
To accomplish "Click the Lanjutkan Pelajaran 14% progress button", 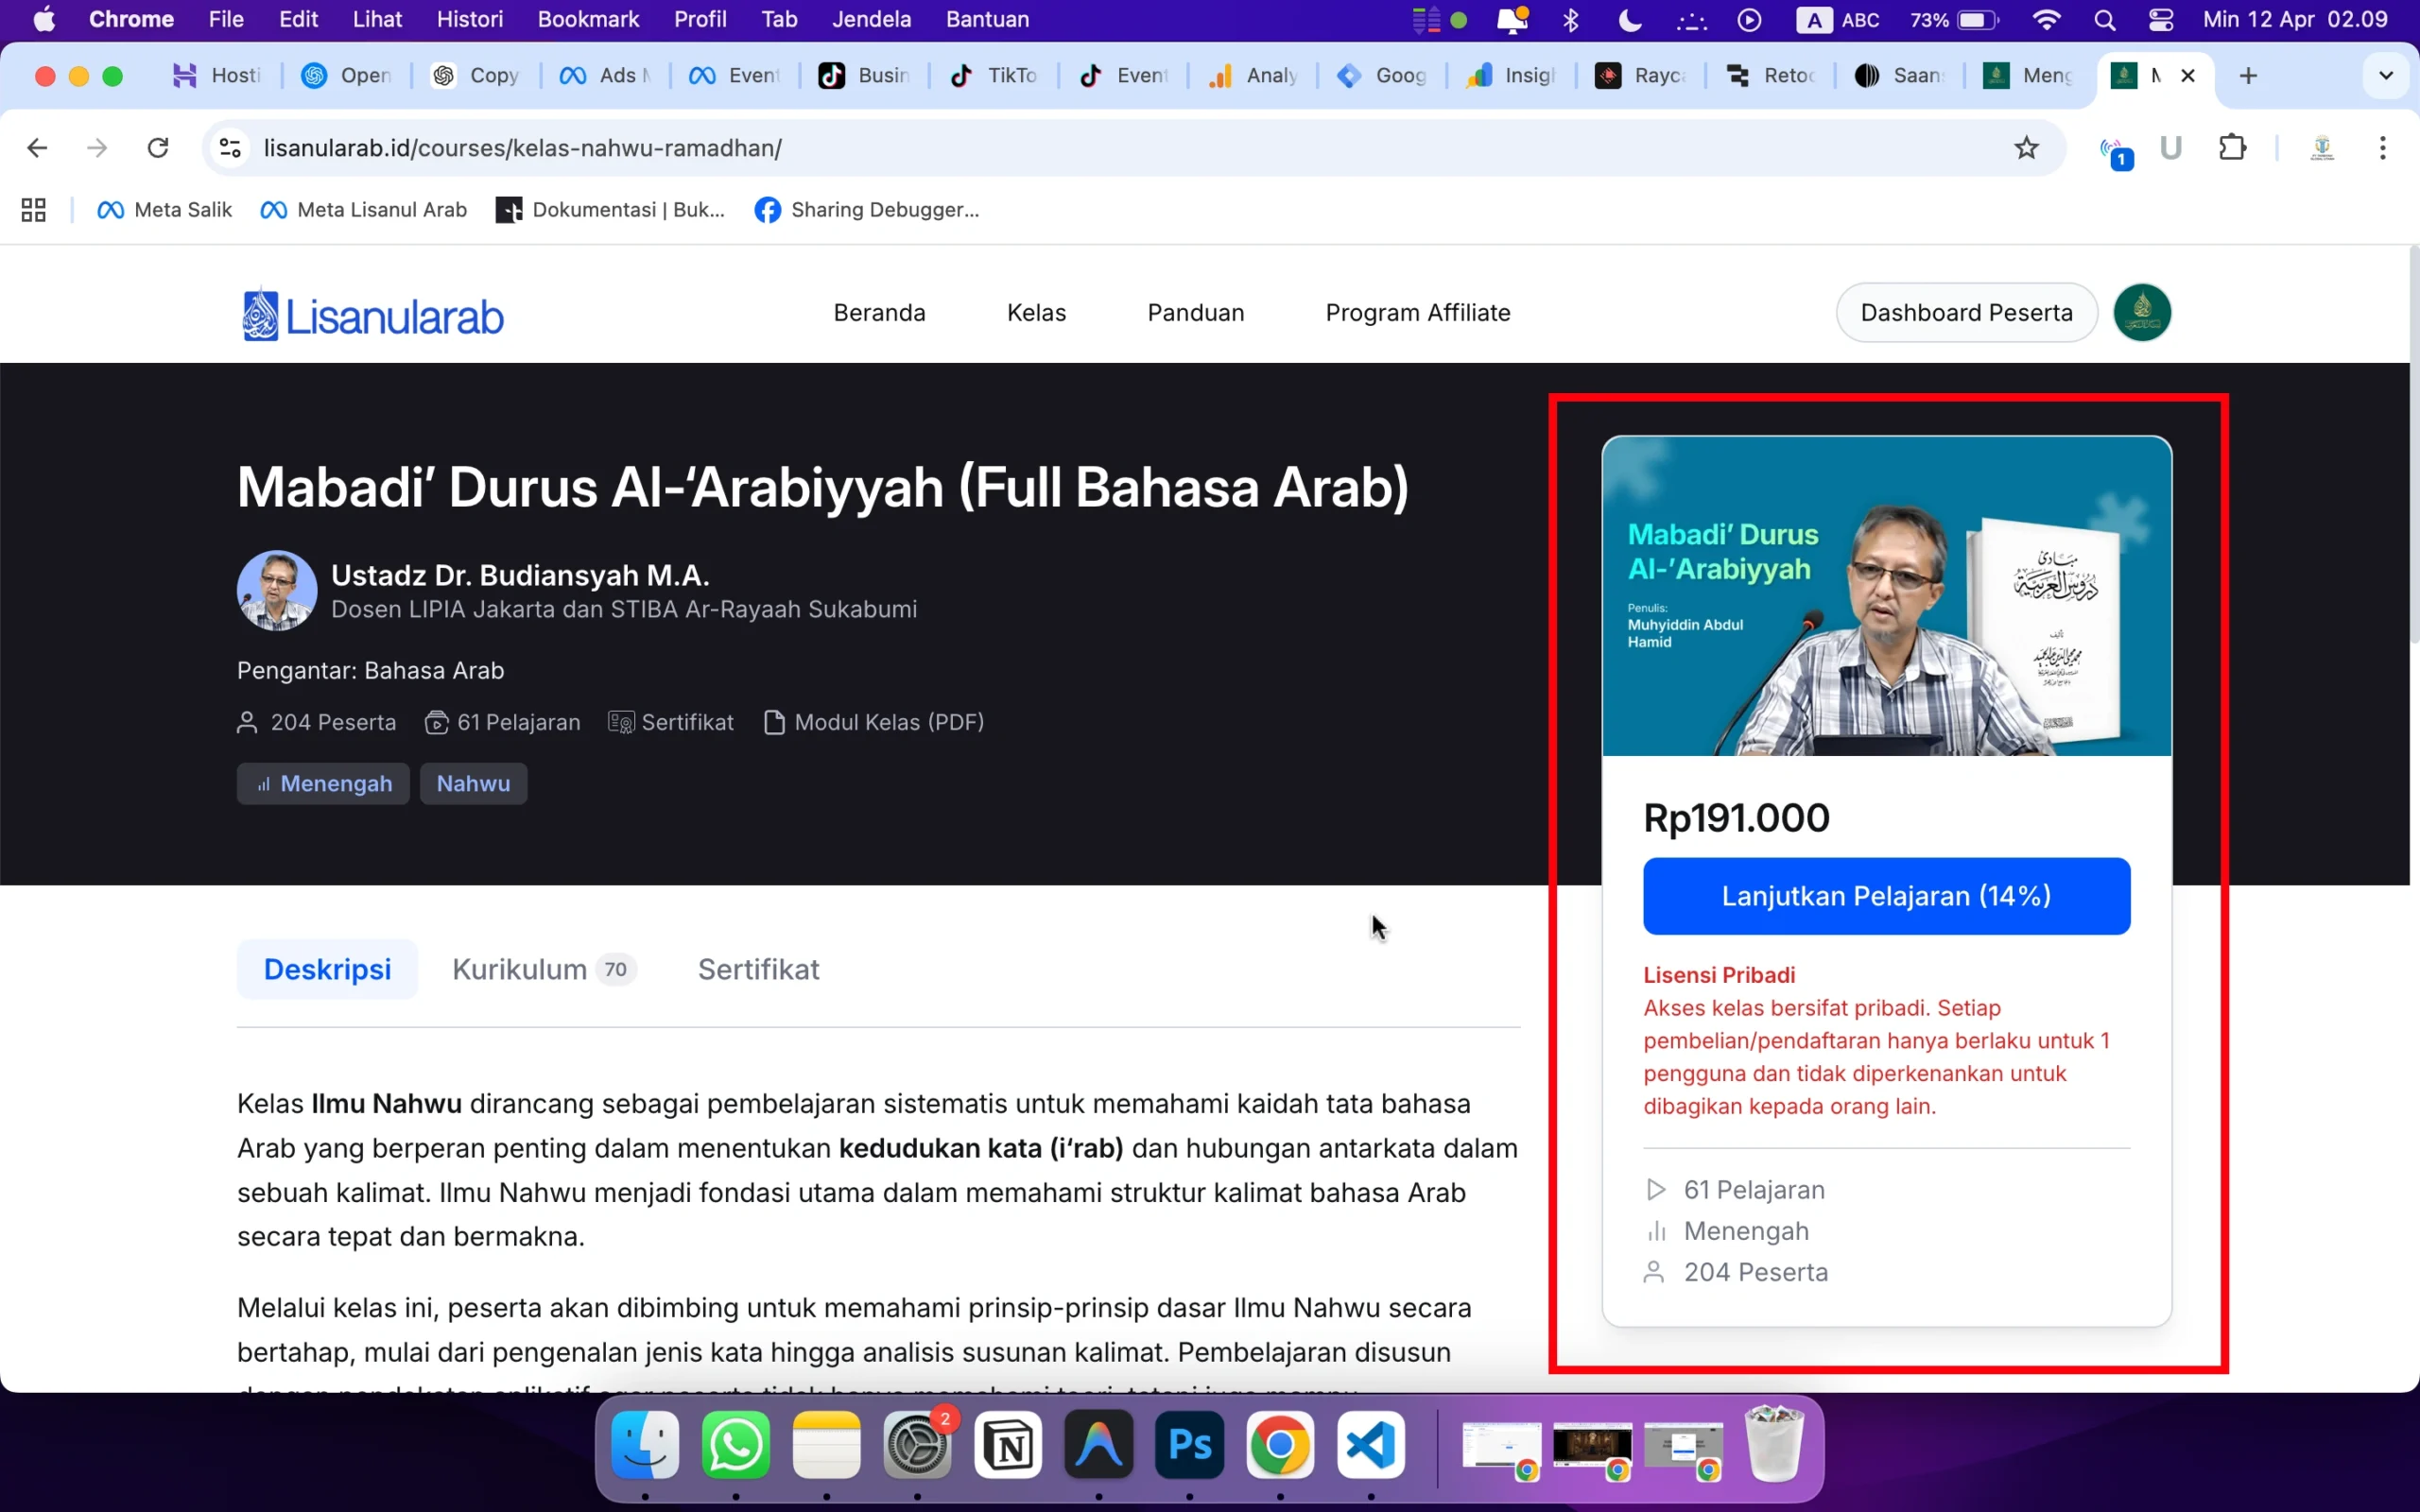I will [x=1886, y=895].
